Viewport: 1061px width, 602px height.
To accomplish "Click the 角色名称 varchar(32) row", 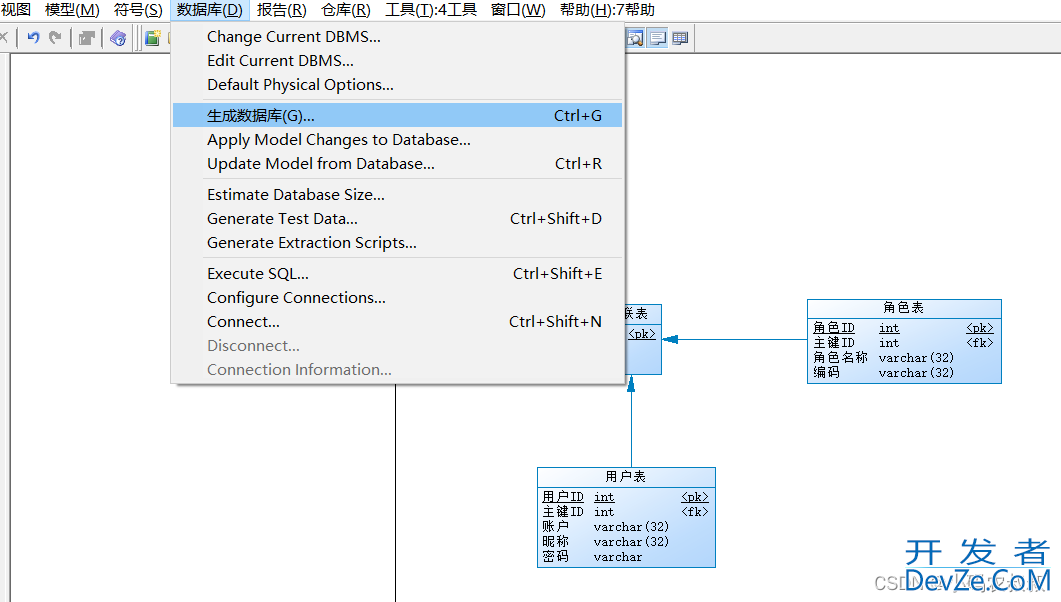I will (884, 358).
